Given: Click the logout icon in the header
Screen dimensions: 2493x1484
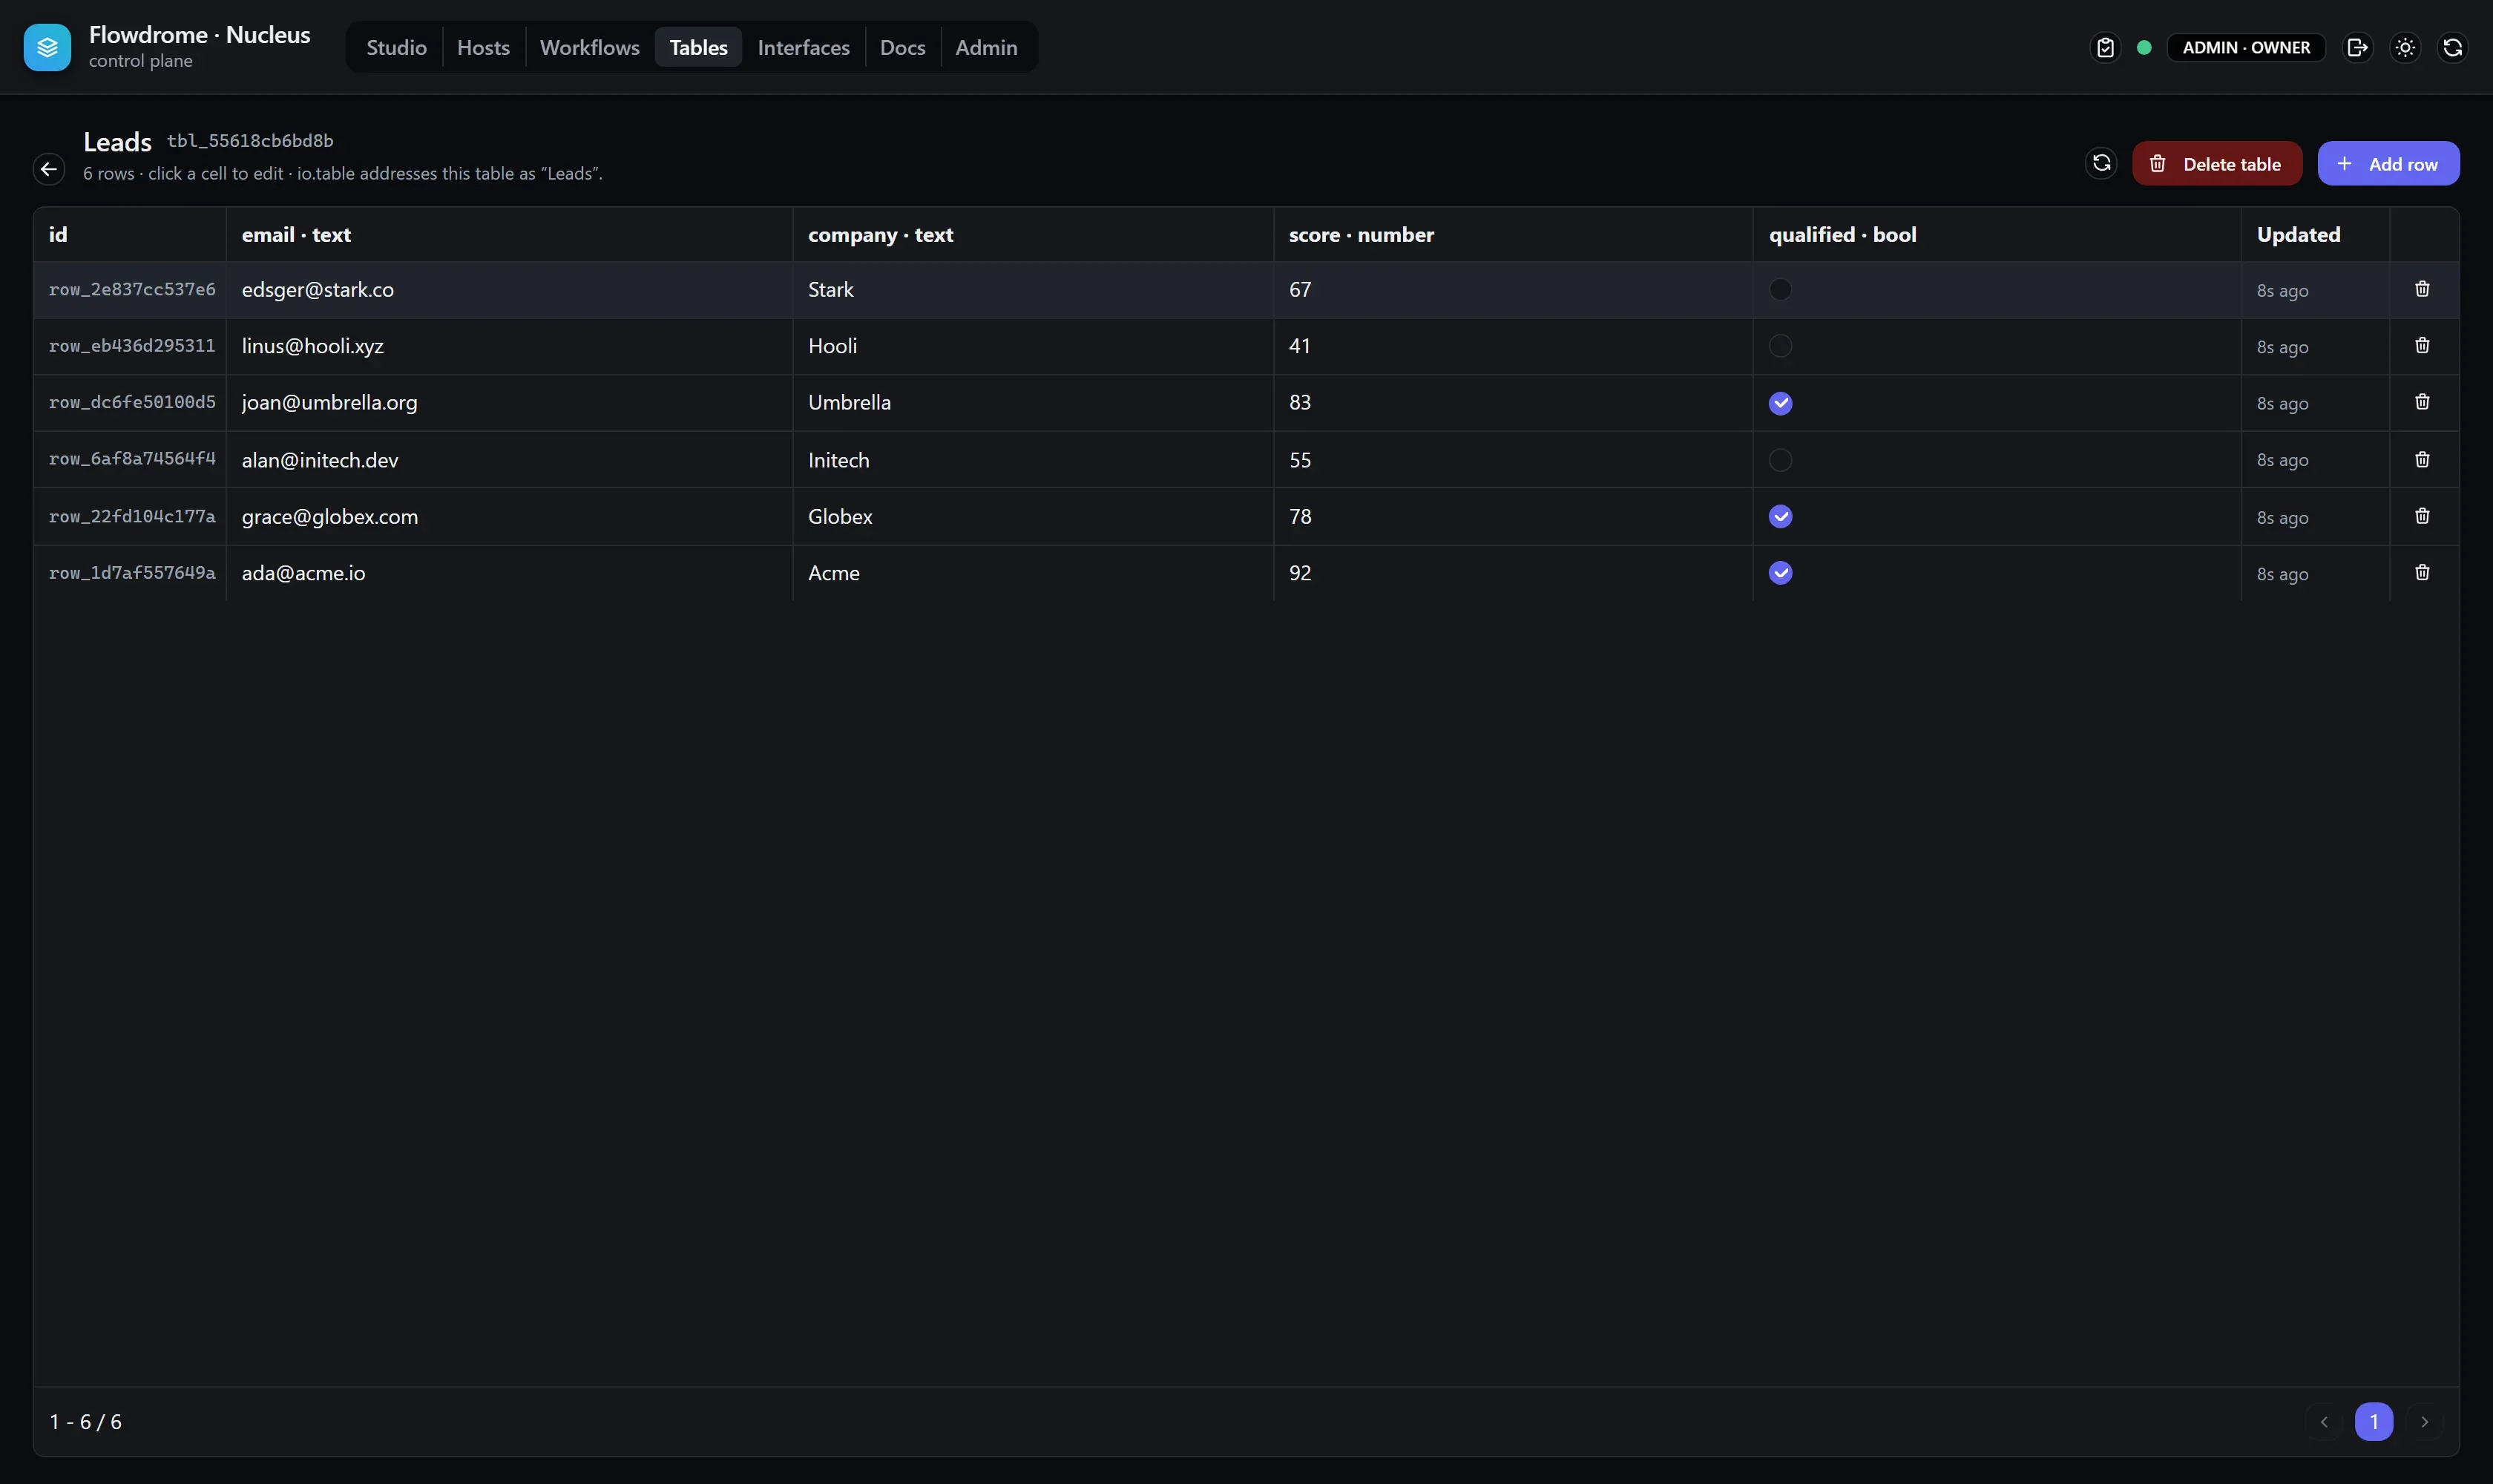Looking at the screenshot, I should tap(2357, 47).
